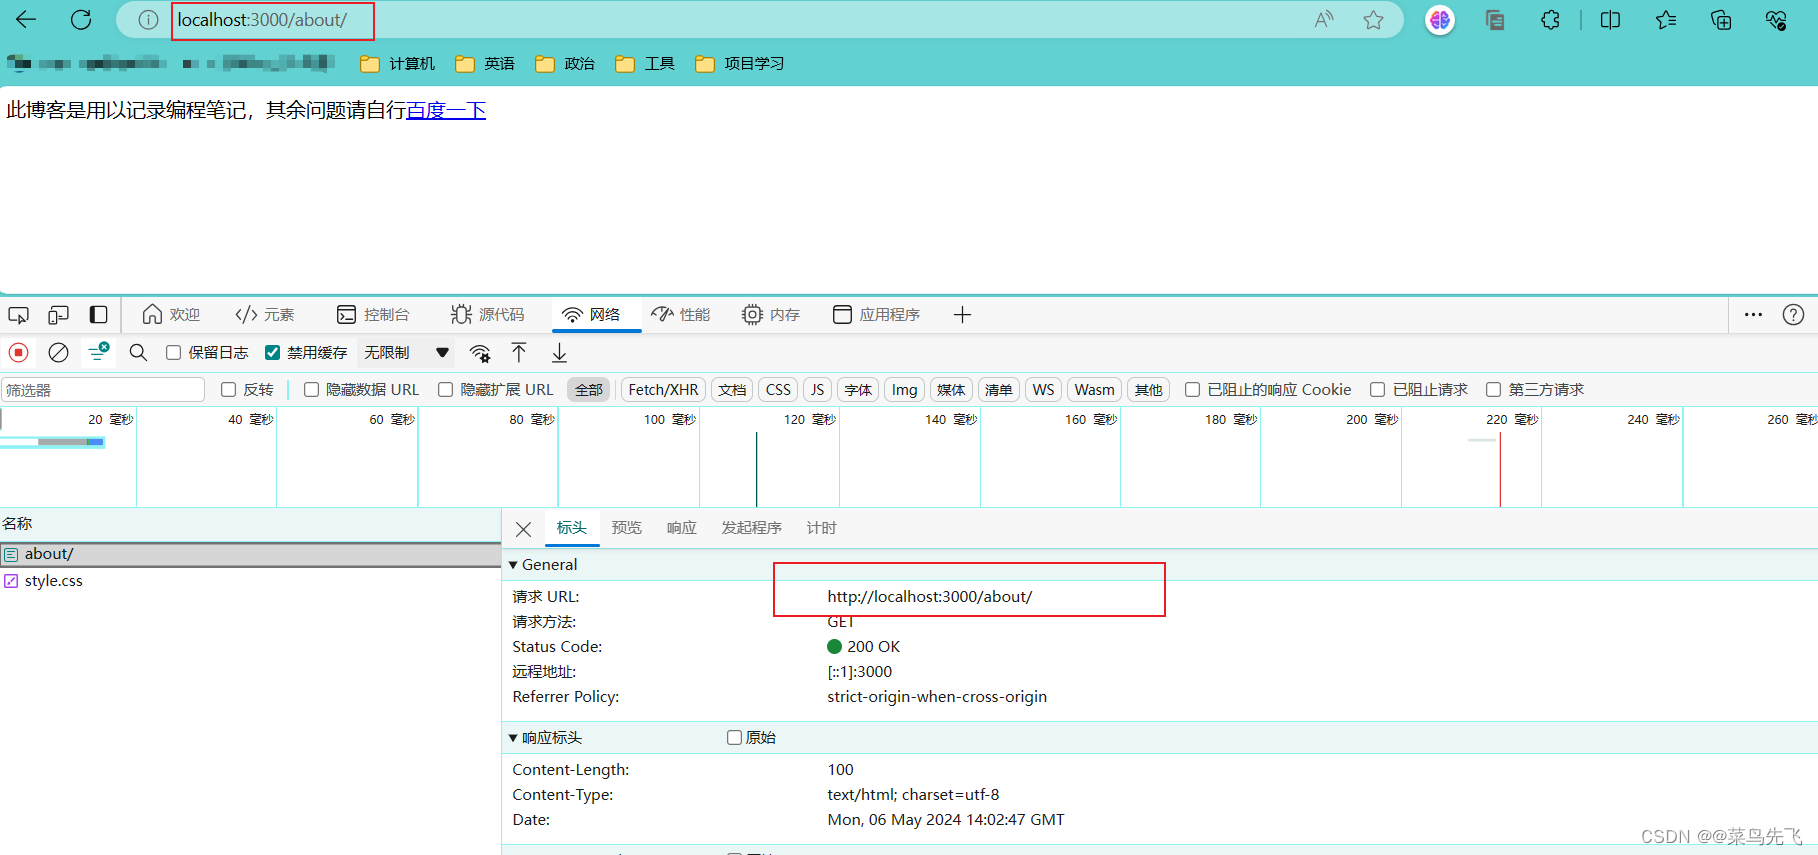
Task: Filter requests by WS type
Action: click(x=1043, y=389)
